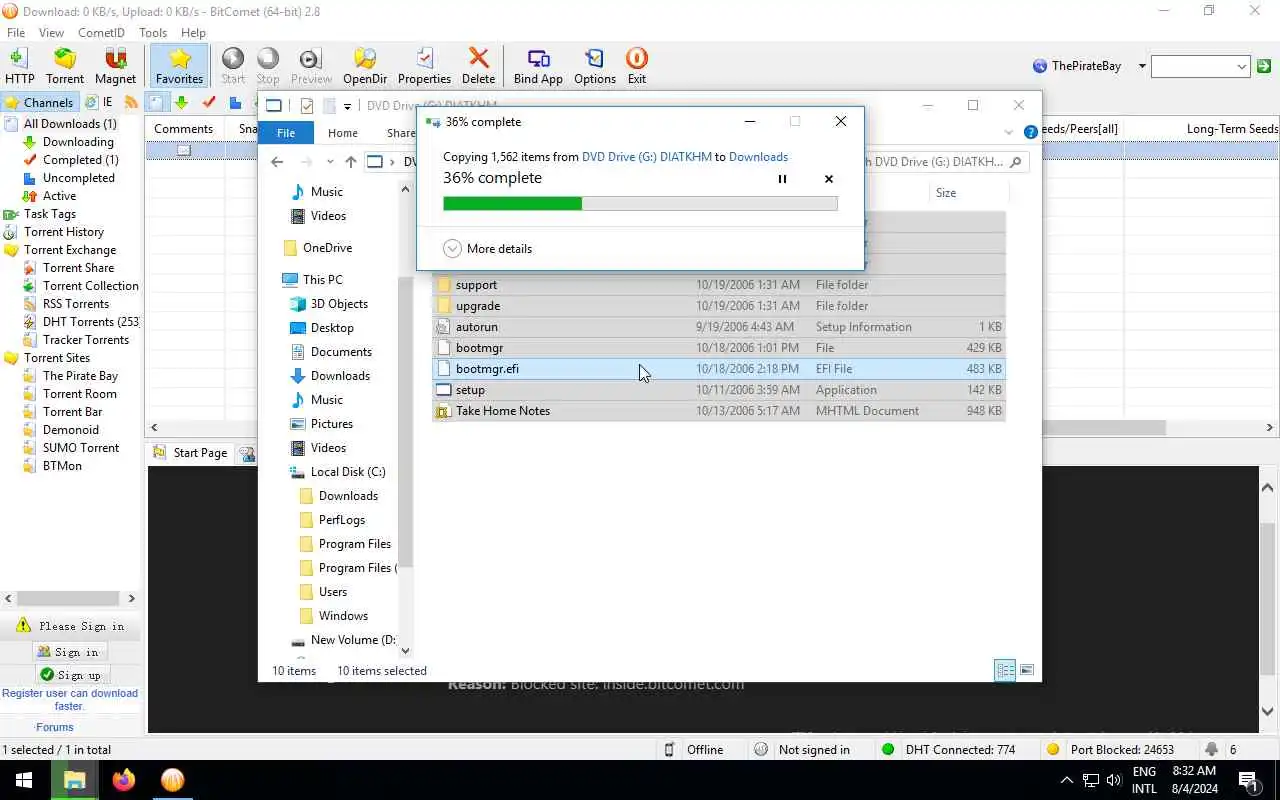Switch Explorer to details view icon

[x=1005, y=670]
